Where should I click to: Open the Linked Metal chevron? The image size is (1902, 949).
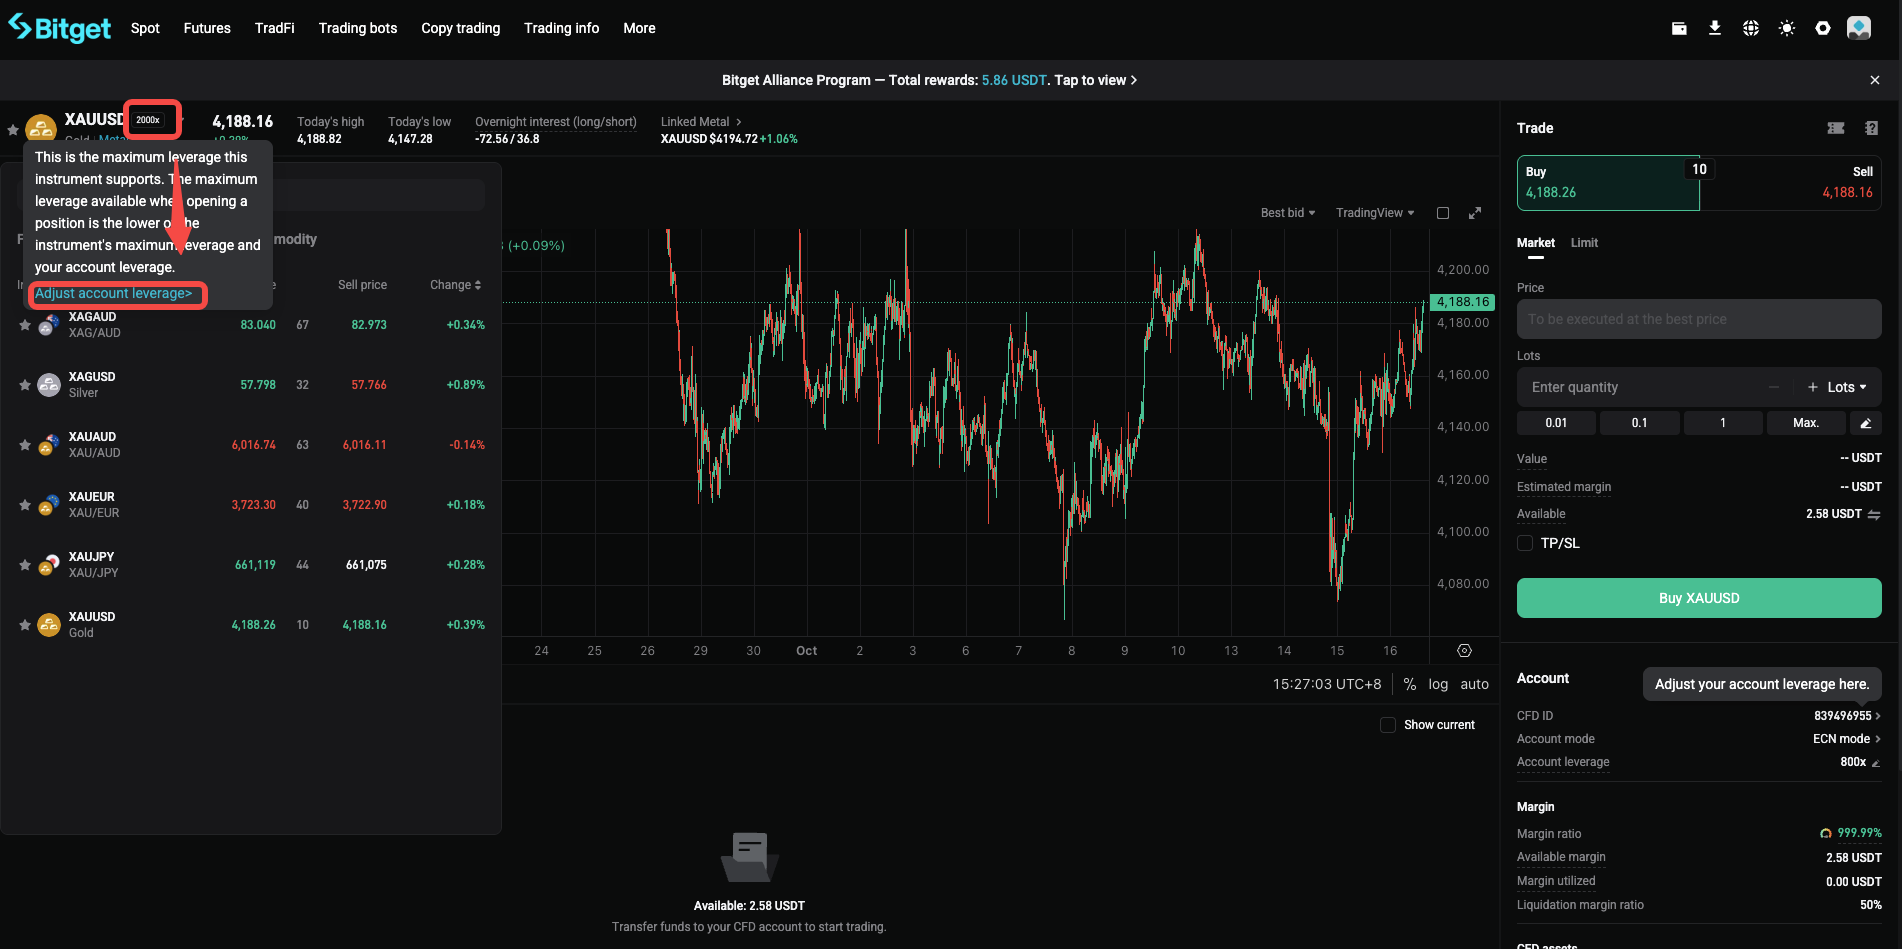739,122
